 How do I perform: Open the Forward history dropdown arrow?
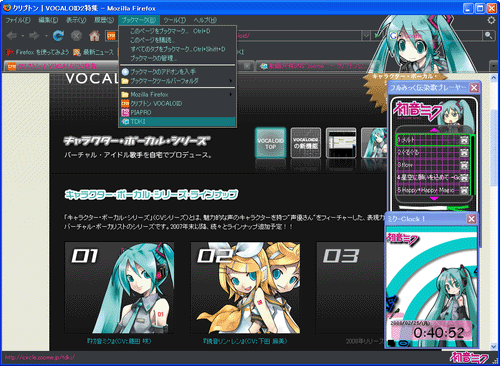click(46, 36)
